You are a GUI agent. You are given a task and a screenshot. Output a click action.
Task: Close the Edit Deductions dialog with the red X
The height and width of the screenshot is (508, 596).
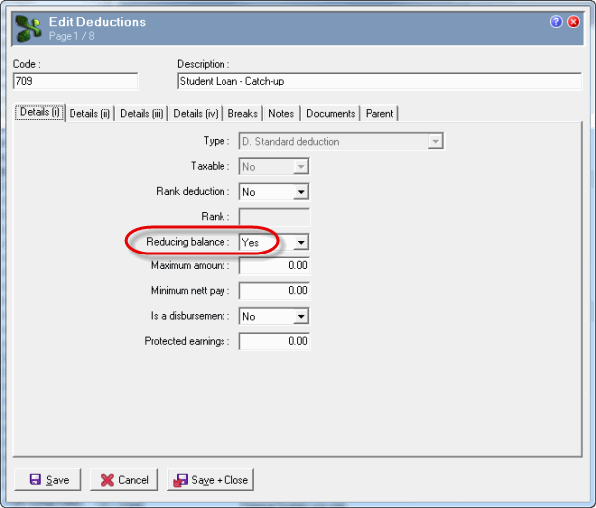573,22
